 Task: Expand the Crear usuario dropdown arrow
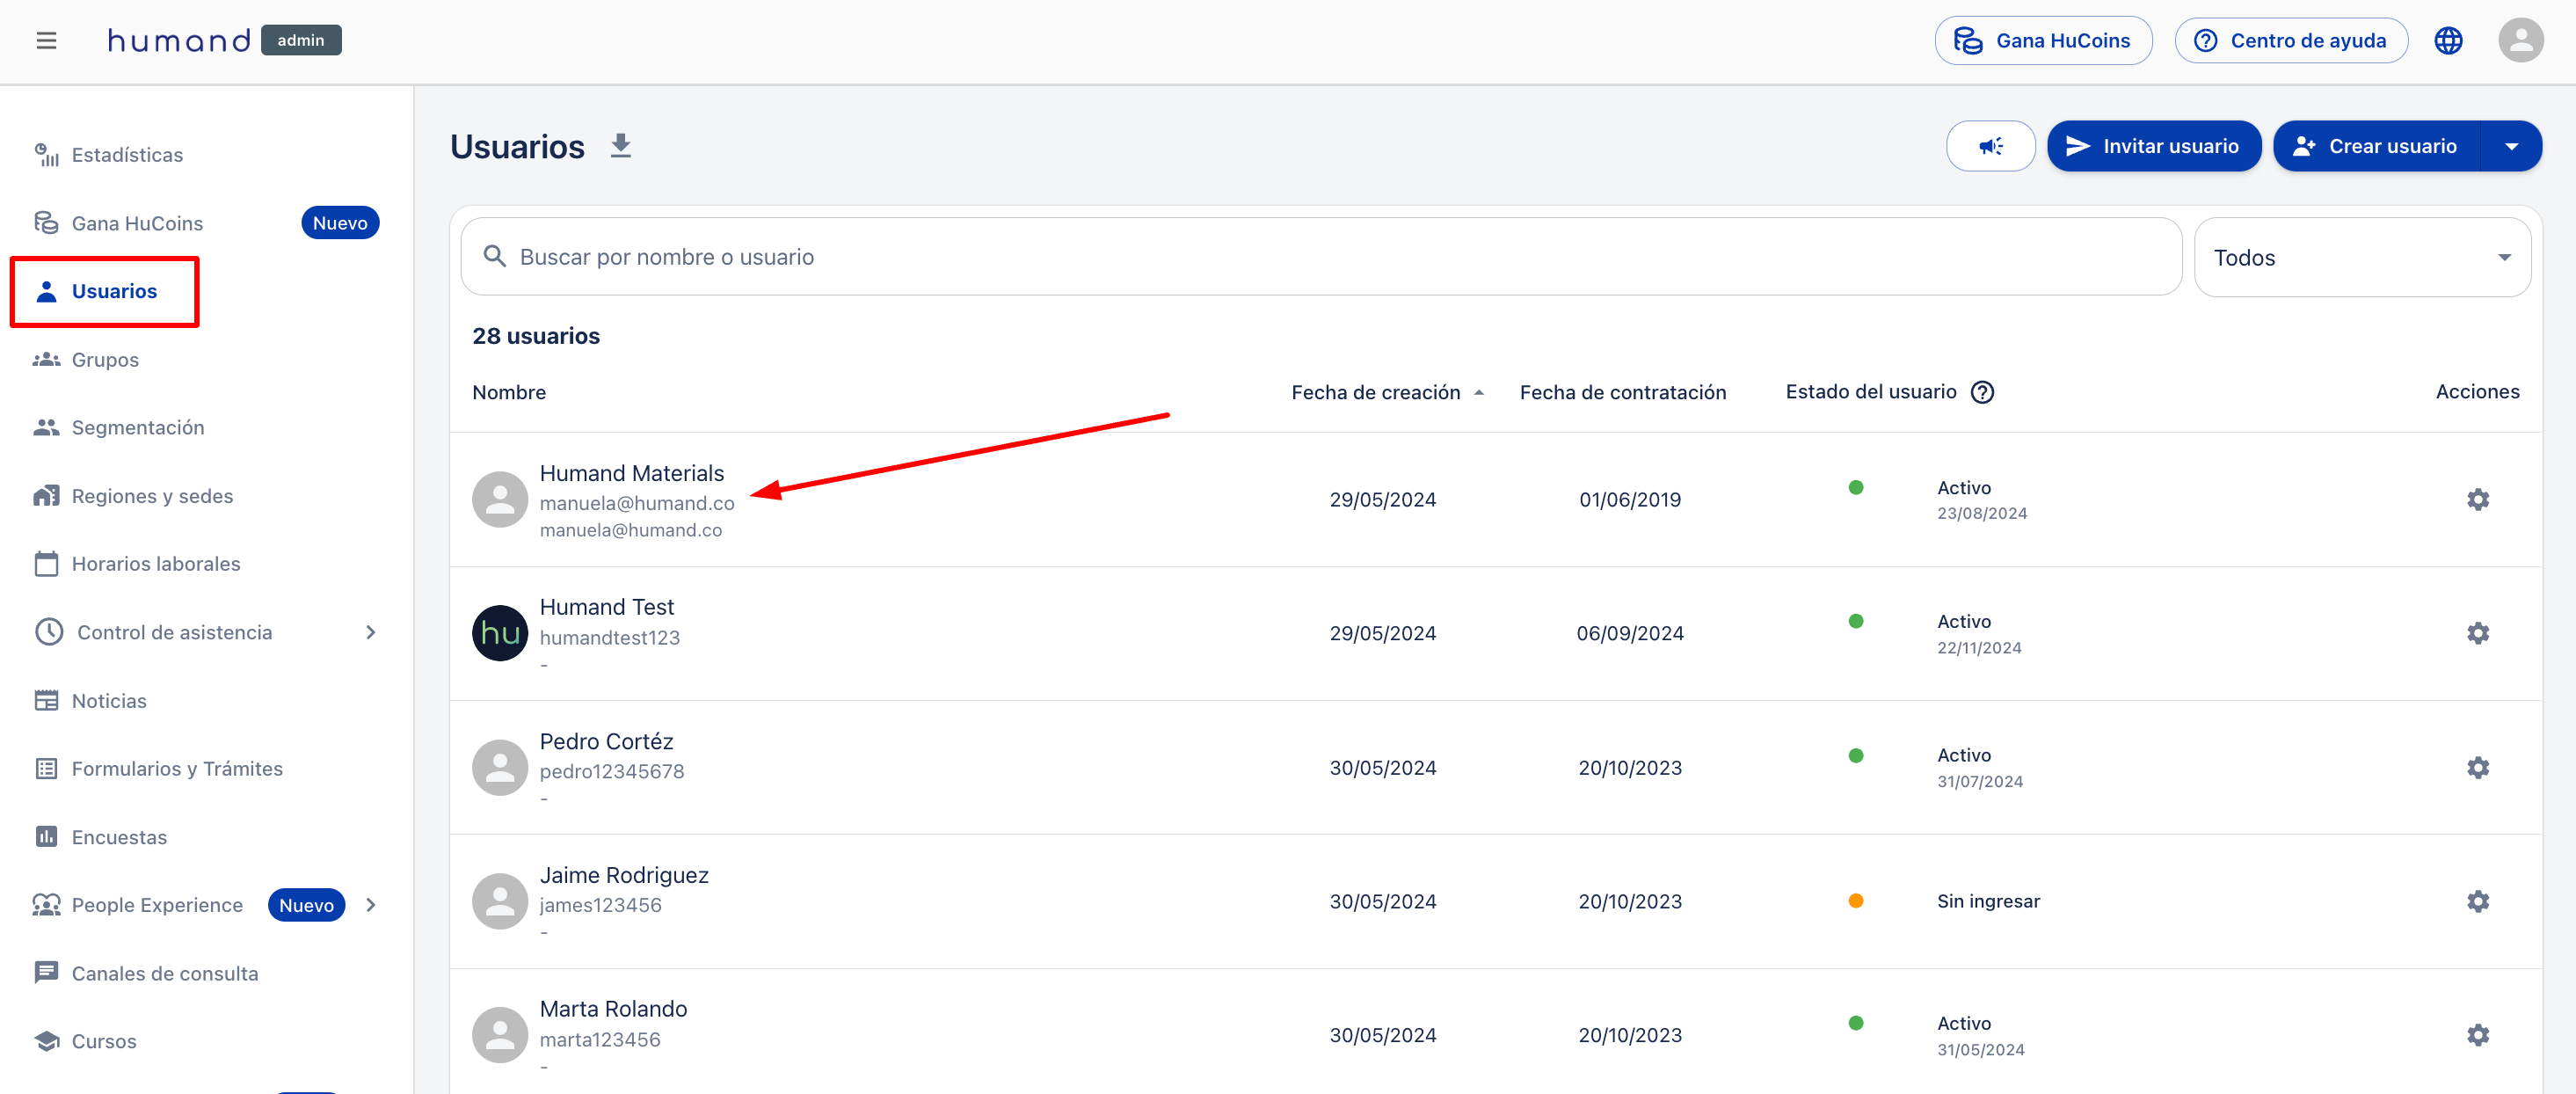(x=2510, y=146)
